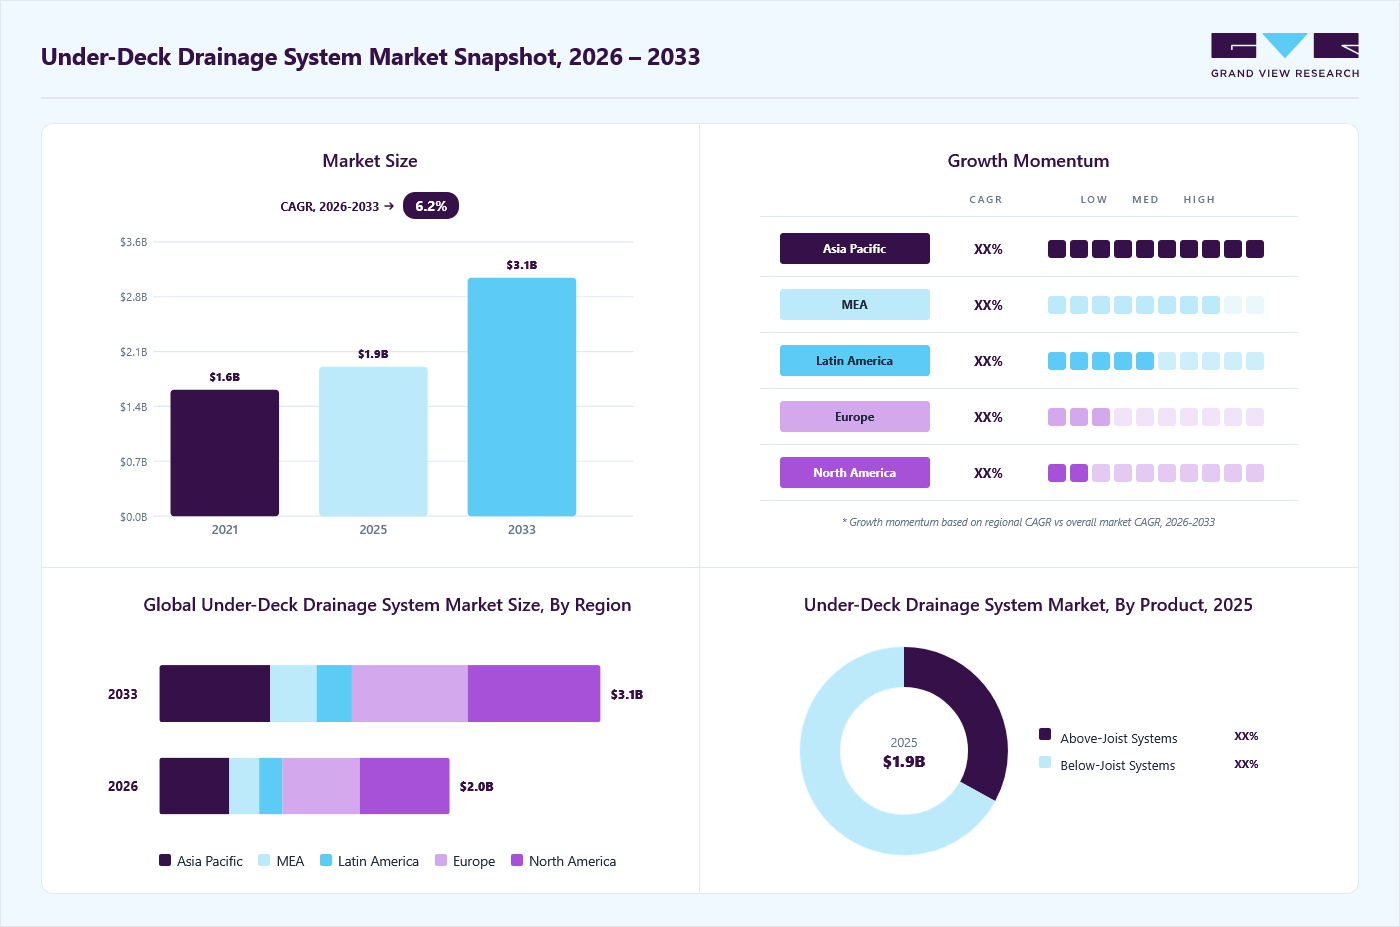
Task: Click the Latin America region label
Action: point(855,361)
